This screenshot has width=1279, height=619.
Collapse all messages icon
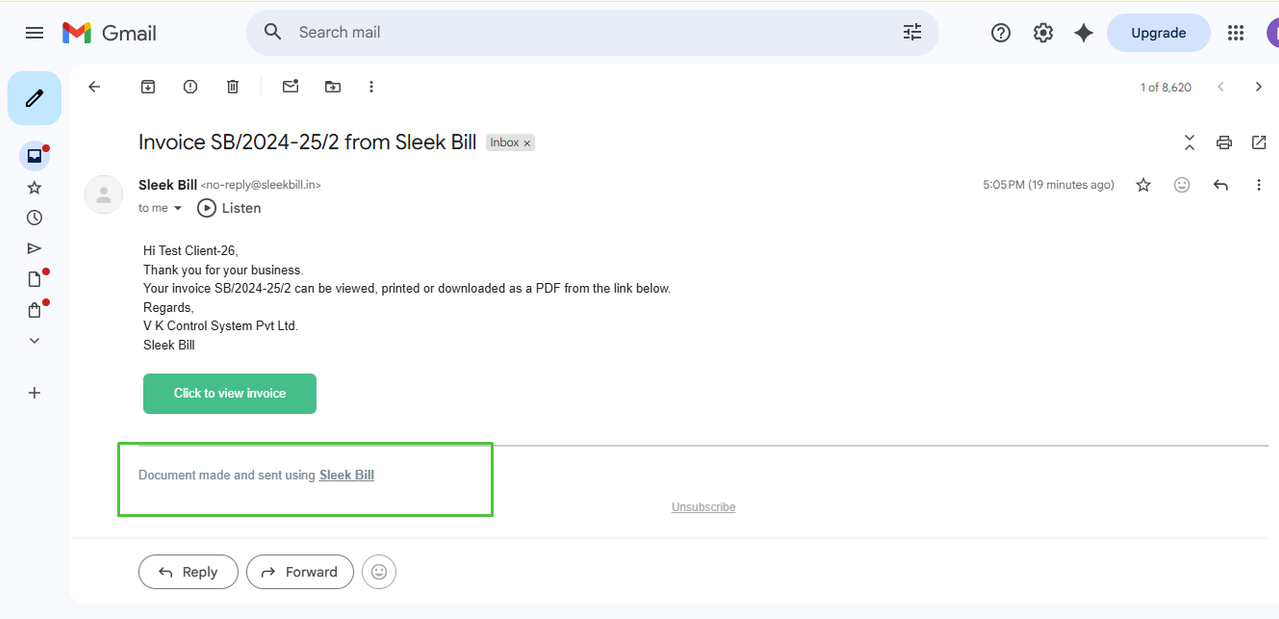click(1189, 142)
